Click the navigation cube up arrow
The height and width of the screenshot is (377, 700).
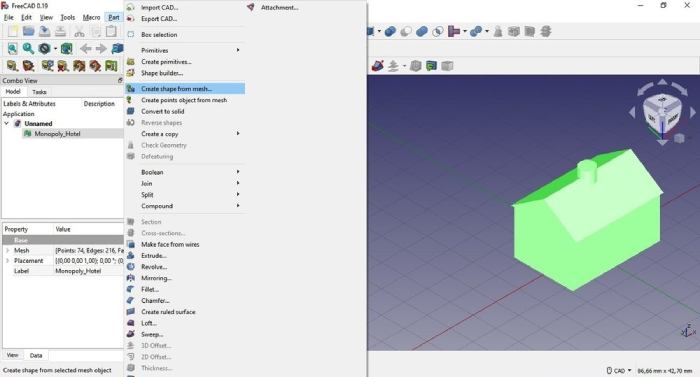click(x=662, y=82)
